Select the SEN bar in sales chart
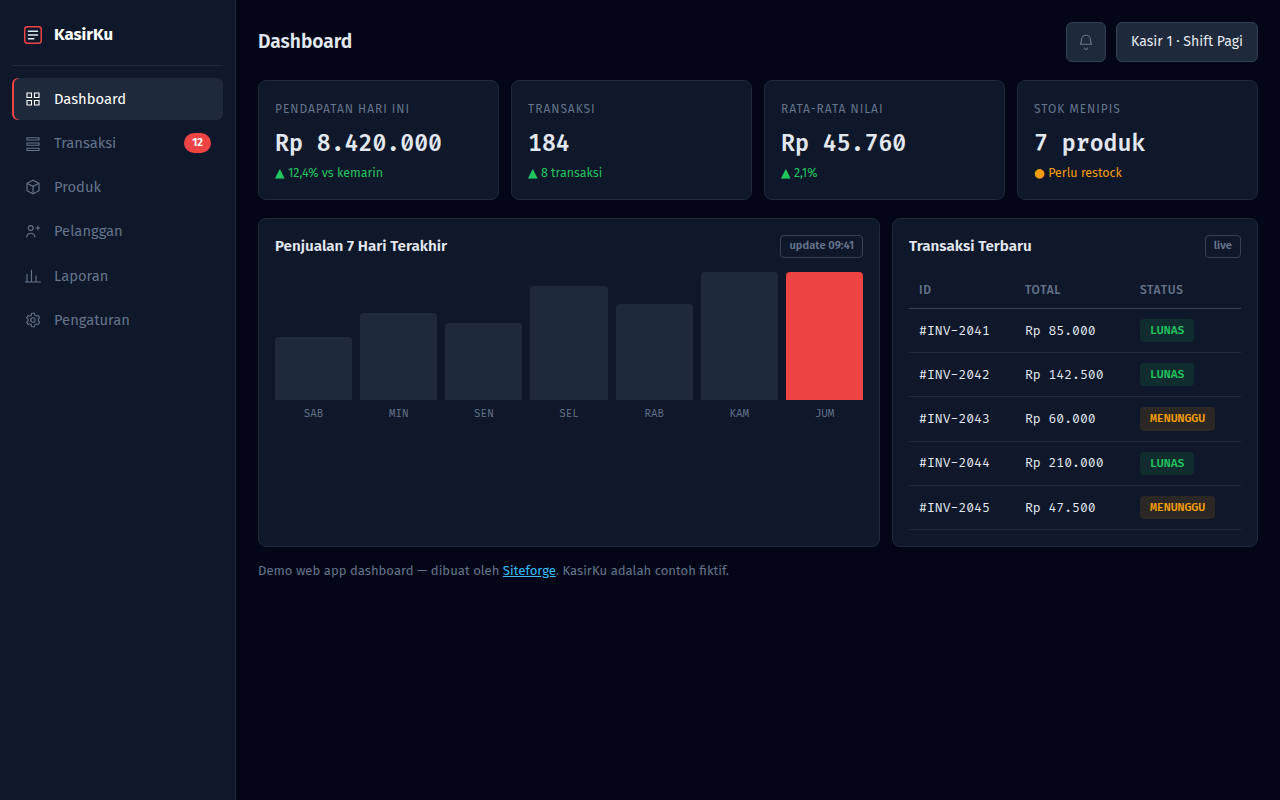1280x800 pixels. [x=483, y=362]
